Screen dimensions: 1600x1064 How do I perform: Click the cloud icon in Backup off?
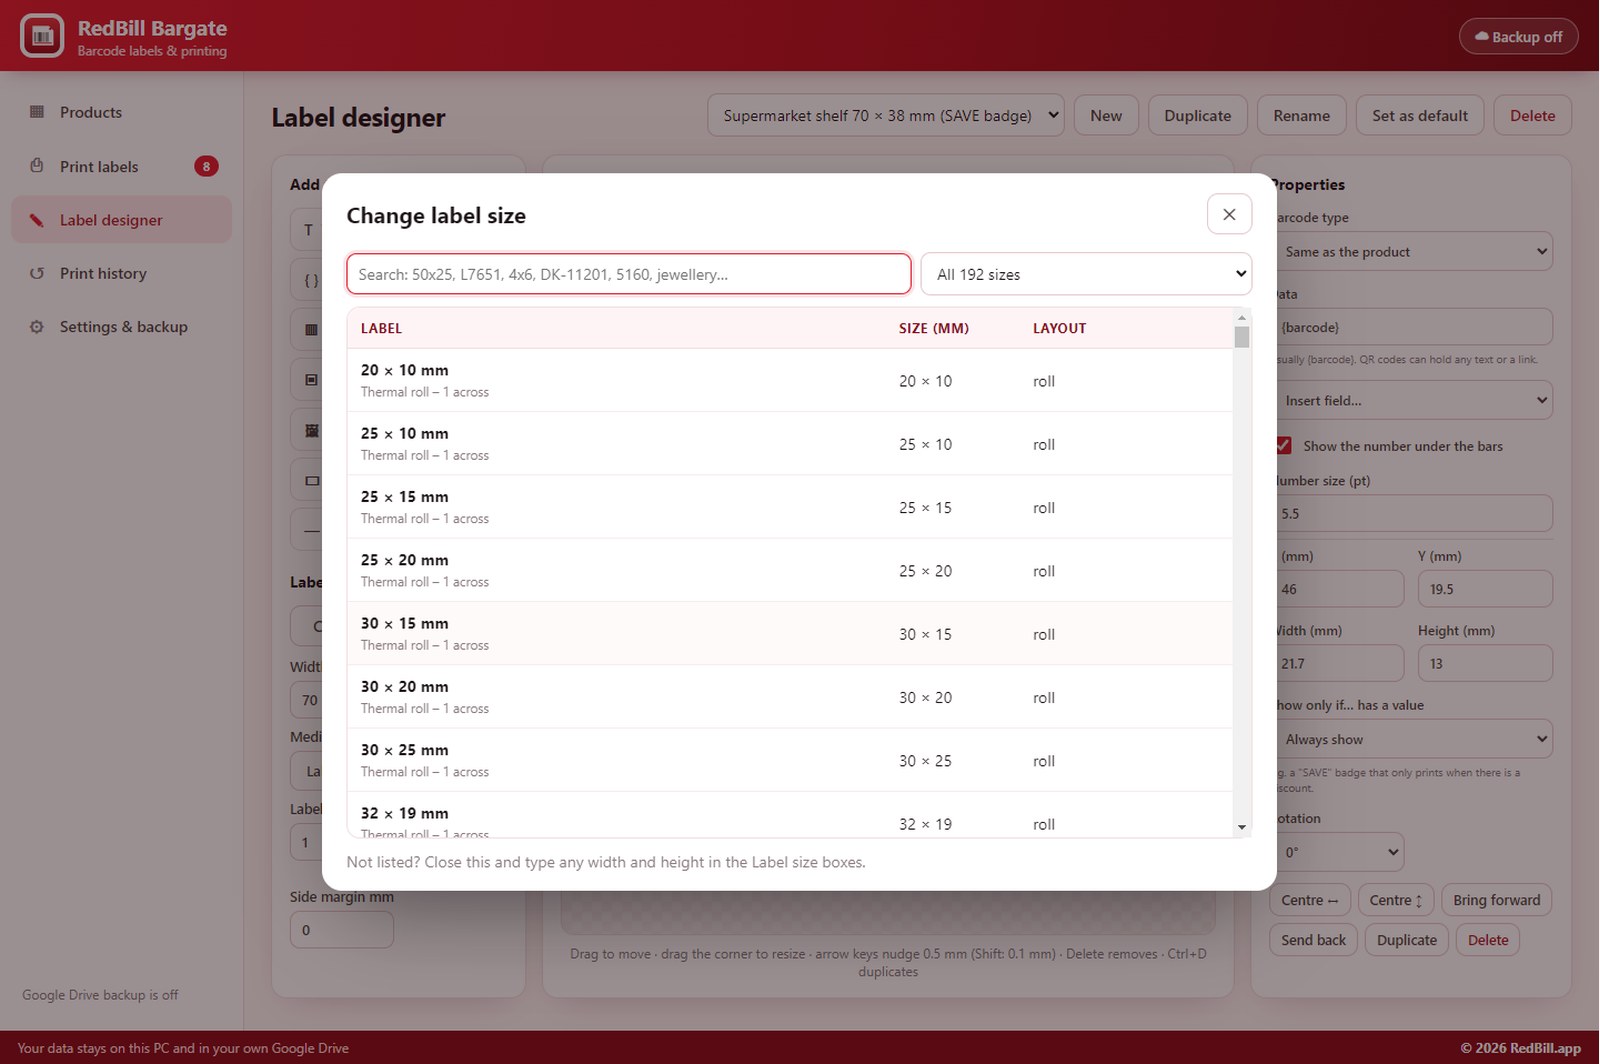tap(1482, 36)
